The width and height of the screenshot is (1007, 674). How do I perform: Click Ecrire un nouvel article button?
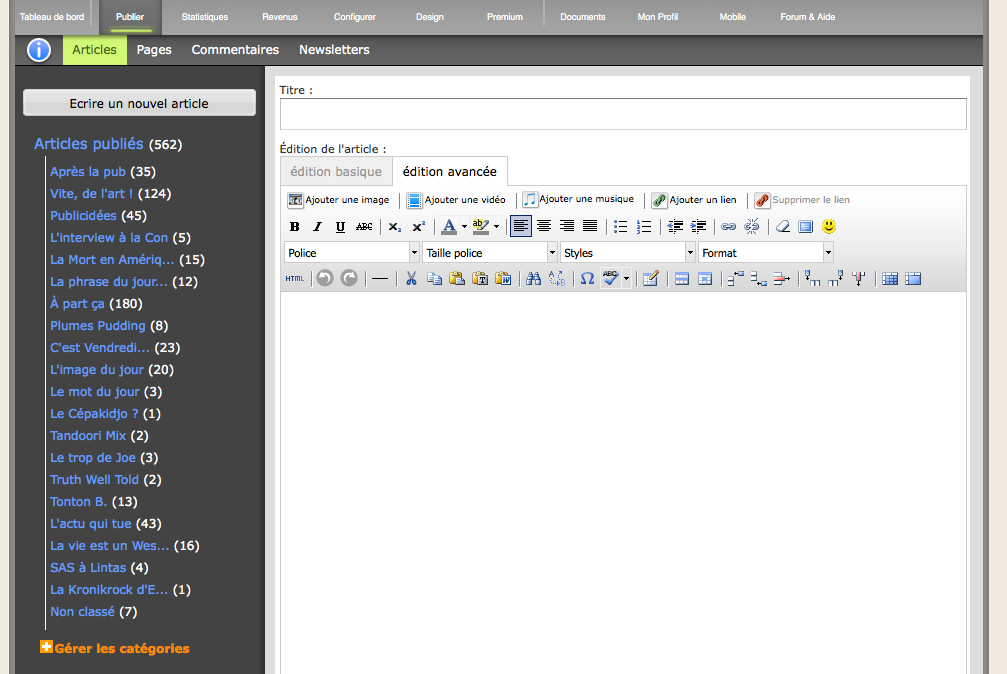click(x=139, y=103)
